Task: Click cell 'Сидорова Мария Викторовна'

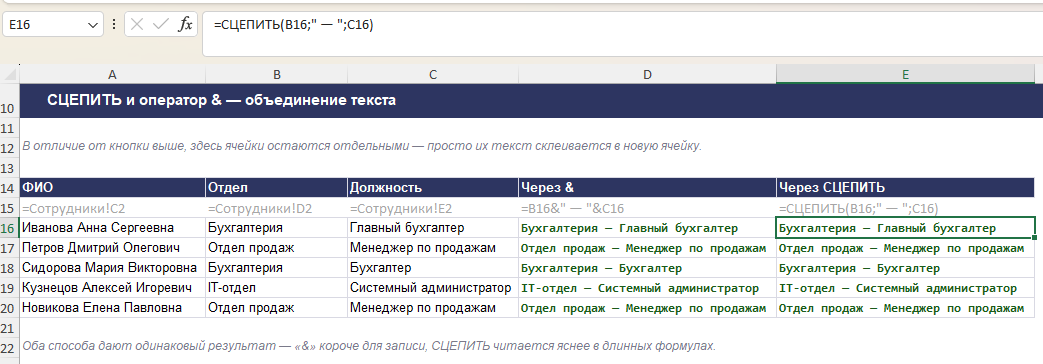Action: [x=112, y=268]
